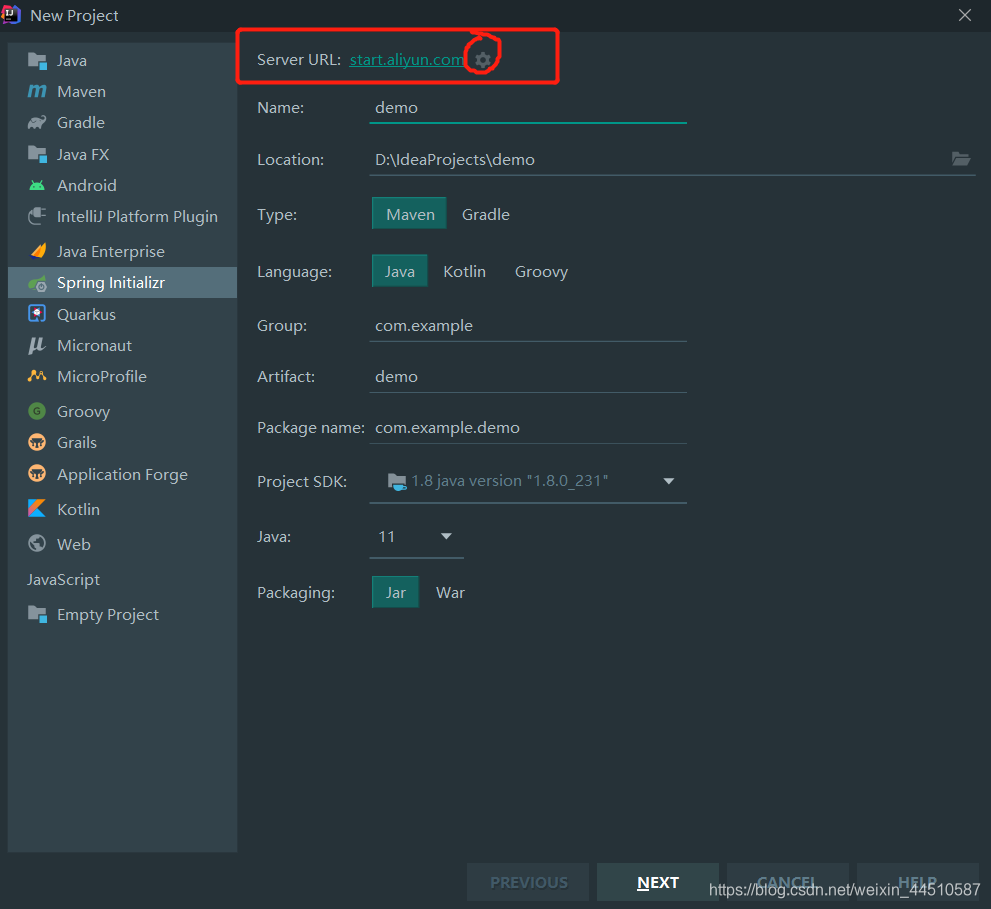Image resolution: width=991 pixels, height=909 pixels.
Task: Click the Previous button
Action: 528,882
